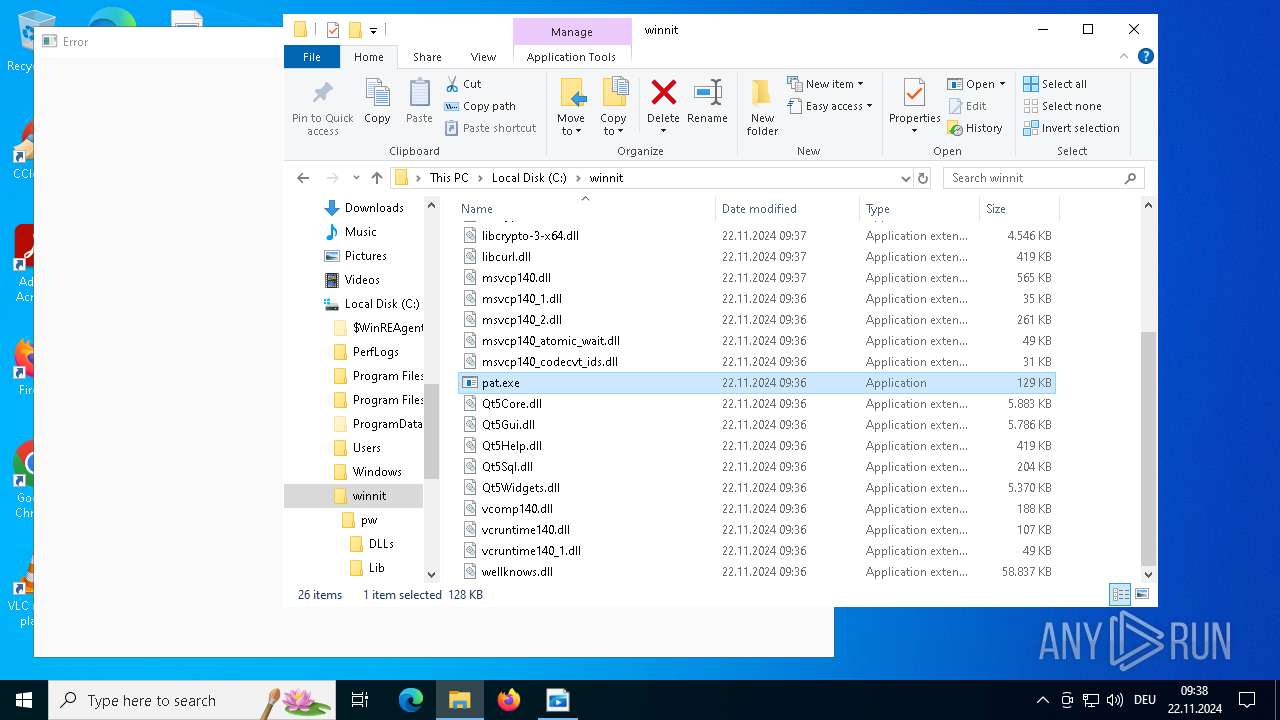Switch to Details view layout
Image resolution: width=1280 pixels, height=720 pixels.
[1120, 594]
